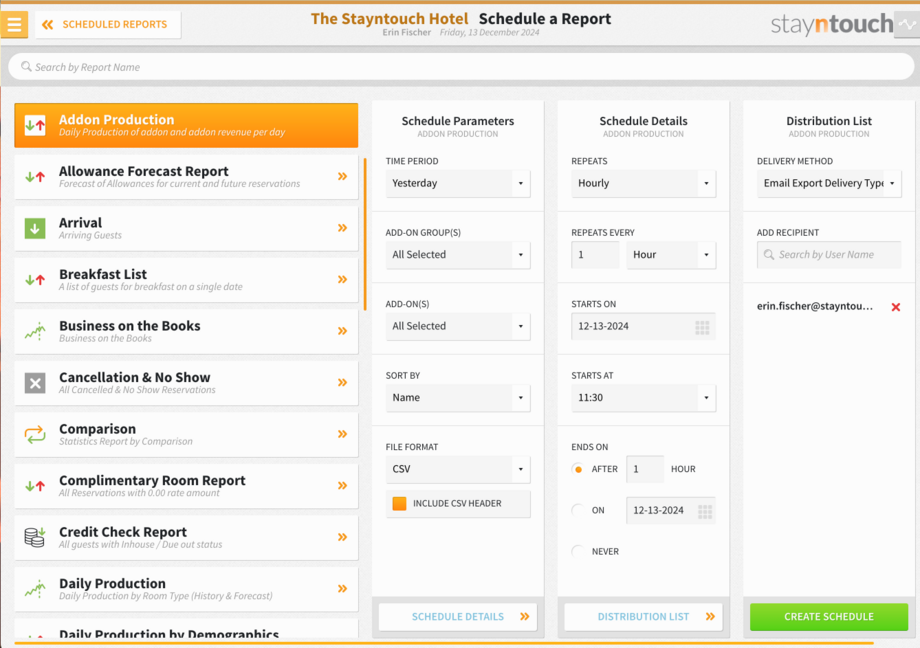Click the Business on the Books chart icon
Viewport: 920px width, 648px height.
(35, 331)
